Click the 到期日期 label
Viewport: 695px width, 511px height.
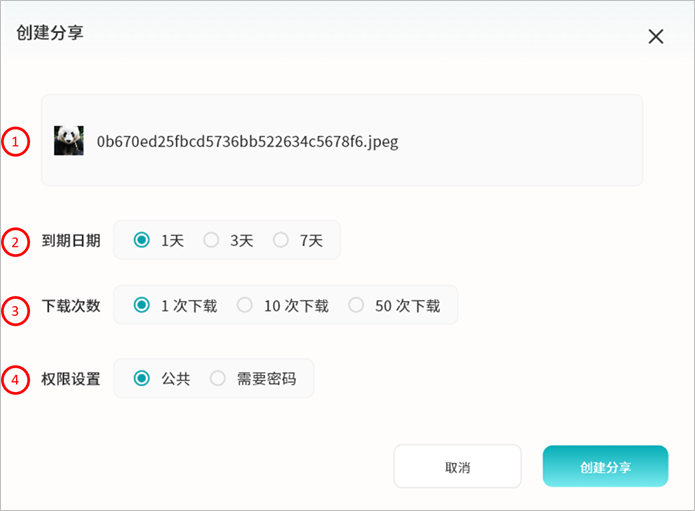tap(71, 241)
